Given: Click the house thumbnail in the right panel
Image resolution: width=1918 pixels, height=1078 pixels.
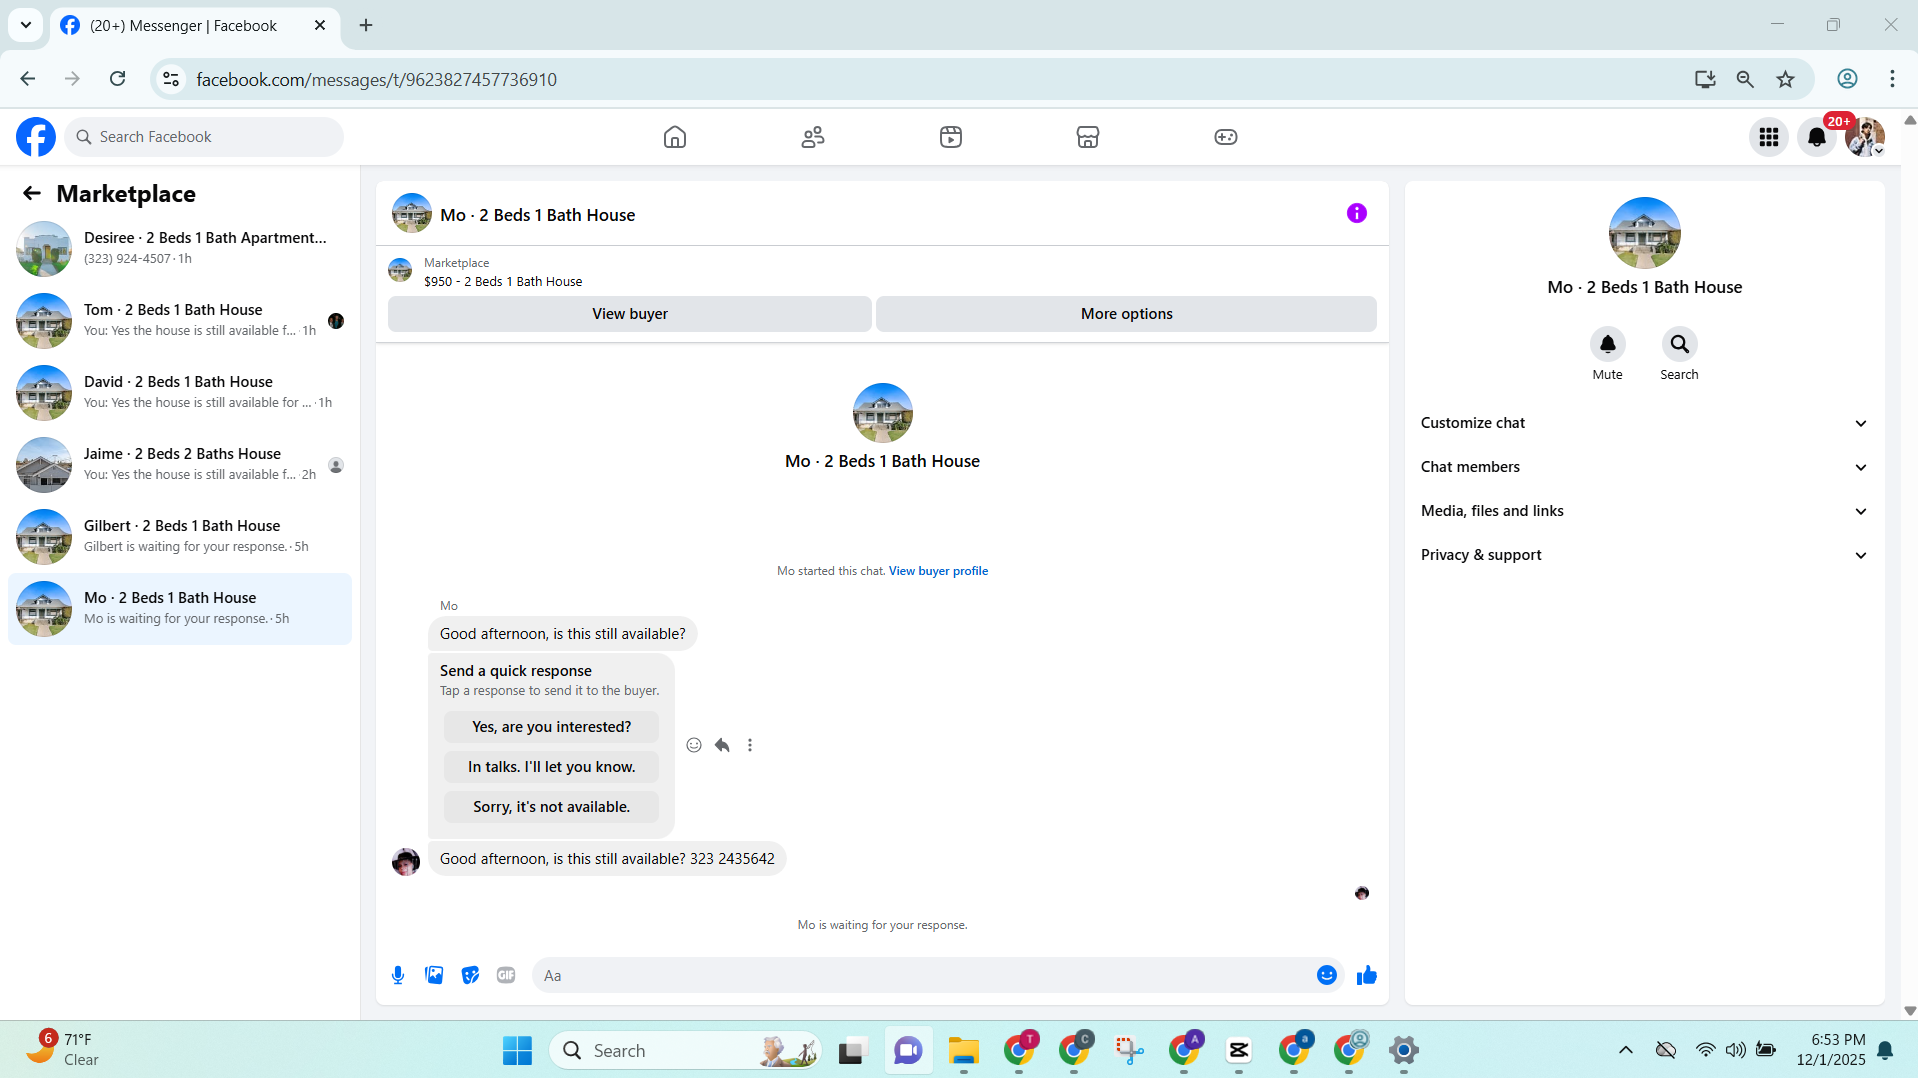Looking at the screenshot, I should [x=1645, y=233].
